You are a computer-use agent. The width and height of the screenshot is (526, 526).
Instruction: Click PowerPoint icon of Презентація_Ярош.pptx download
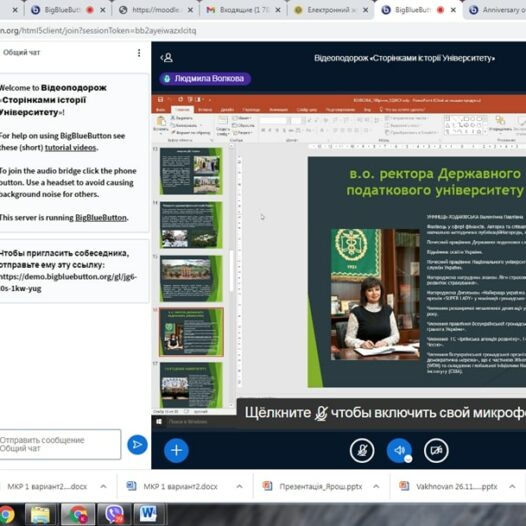(267, 486)
